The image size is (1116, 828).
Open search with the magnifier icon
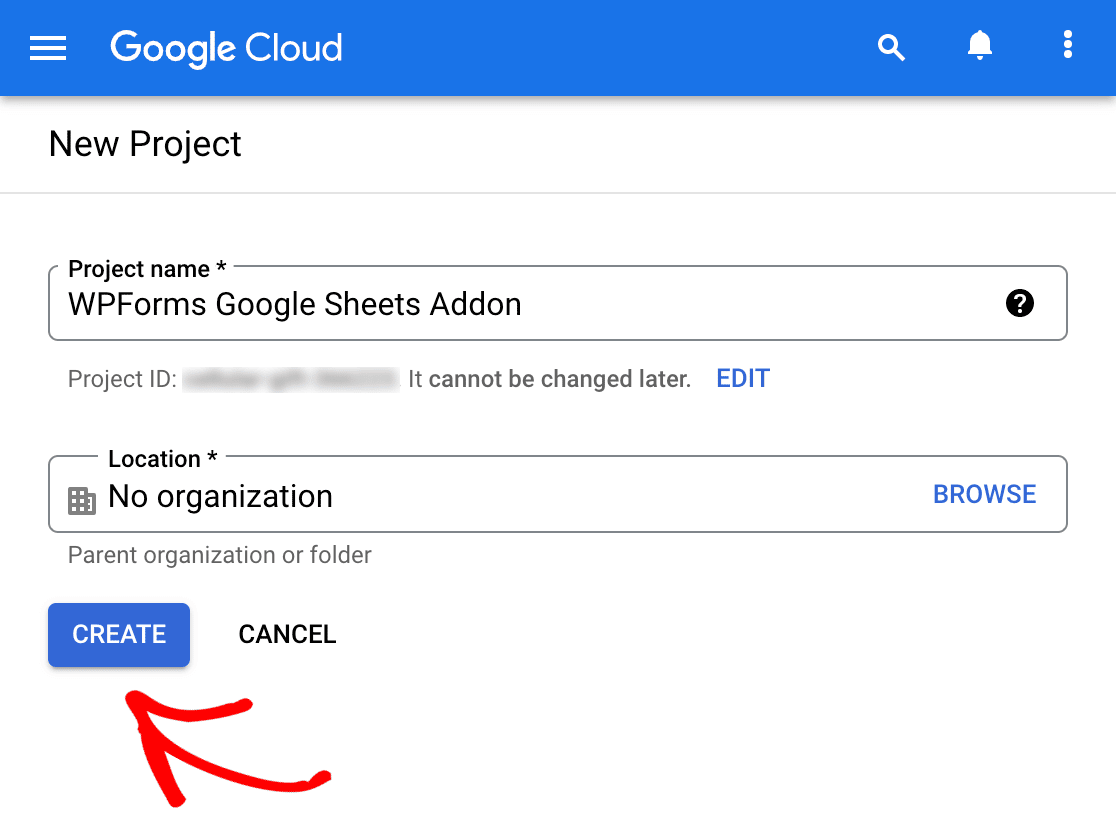click(x=890, y=48)
